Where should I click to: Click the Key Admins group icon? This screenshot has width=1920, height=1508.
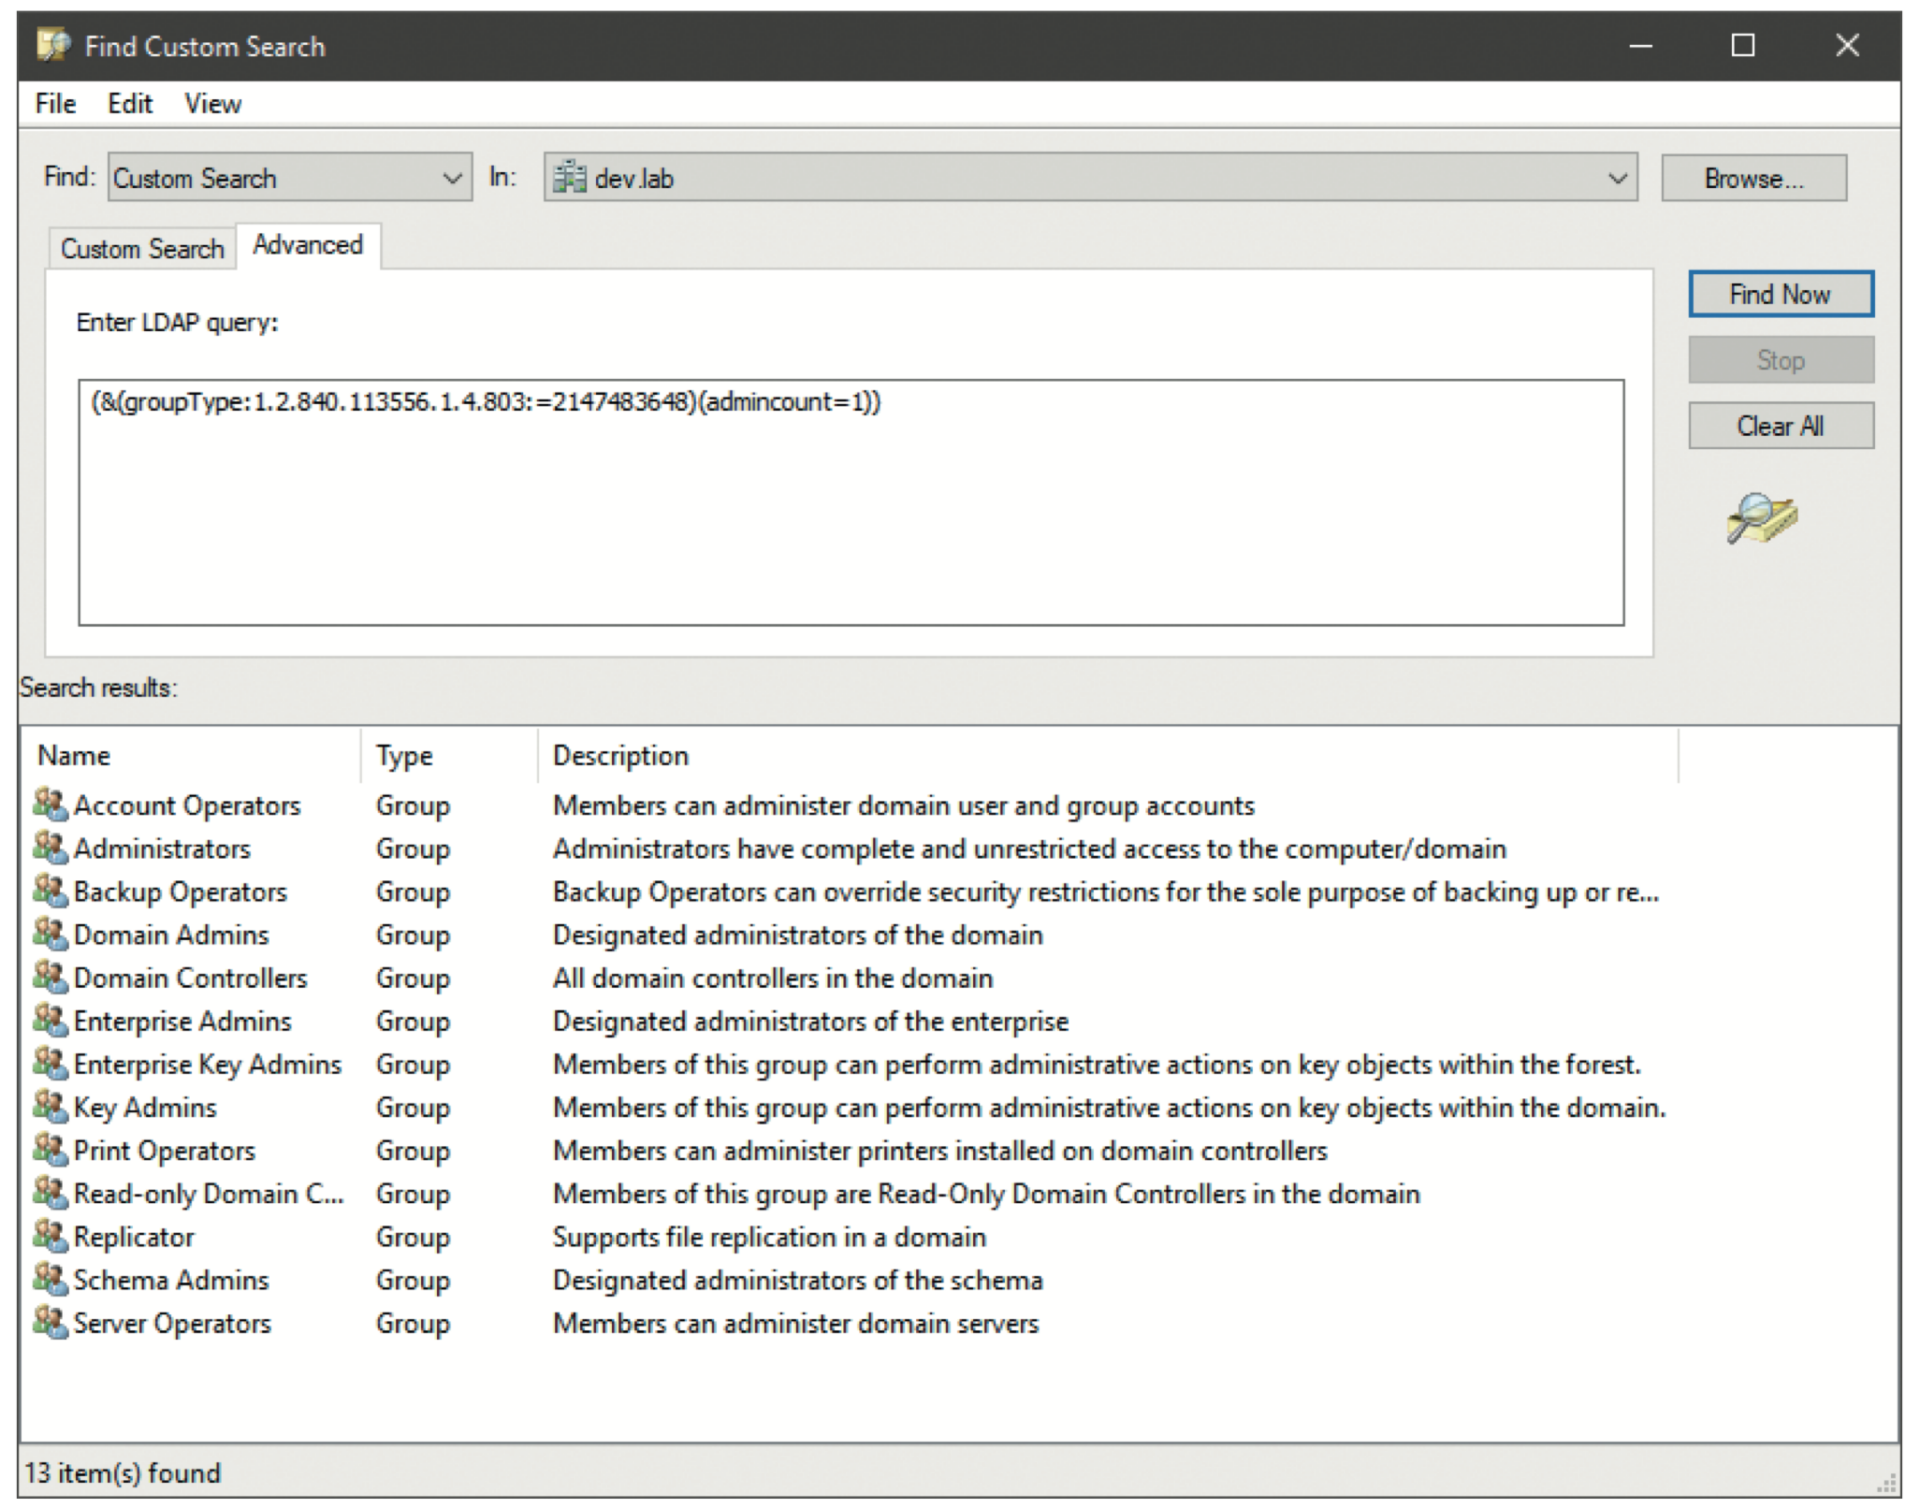coord(50,1107)
